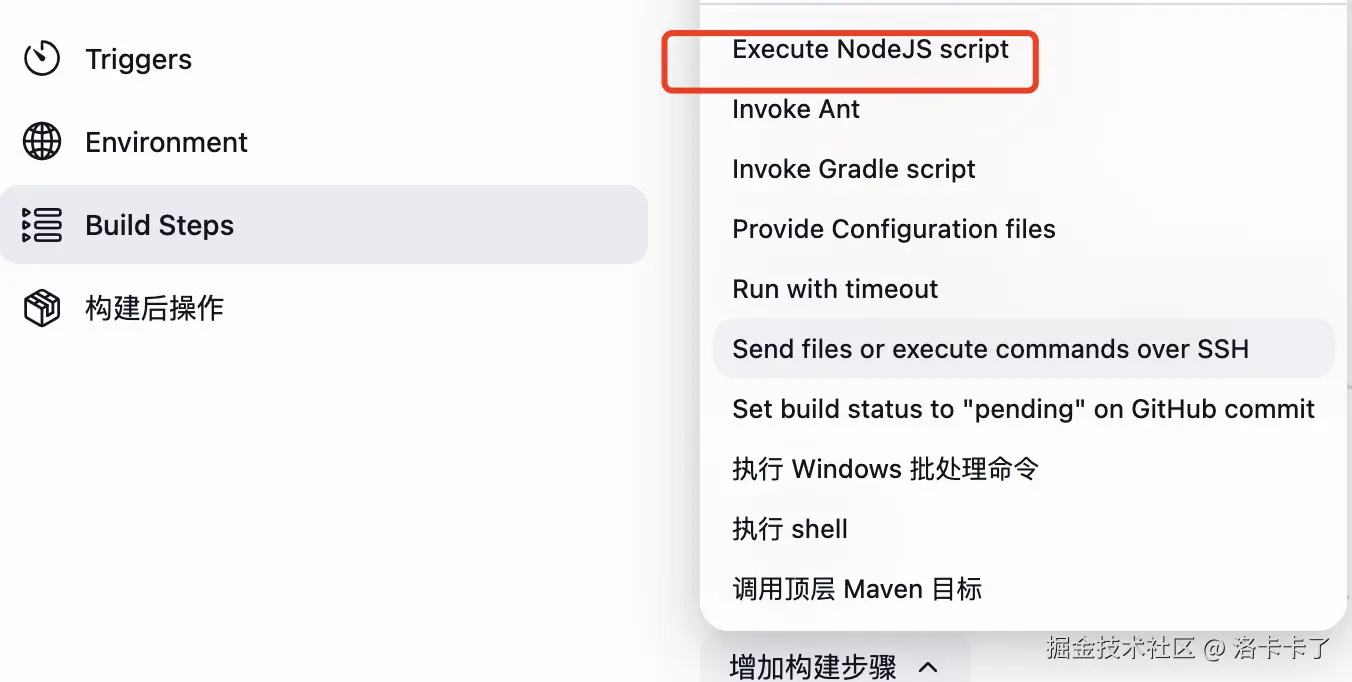The height and width of the screenshot is (682, 1352).
Task: Click the Environment globe icon
Action: (x=42, y=142)
